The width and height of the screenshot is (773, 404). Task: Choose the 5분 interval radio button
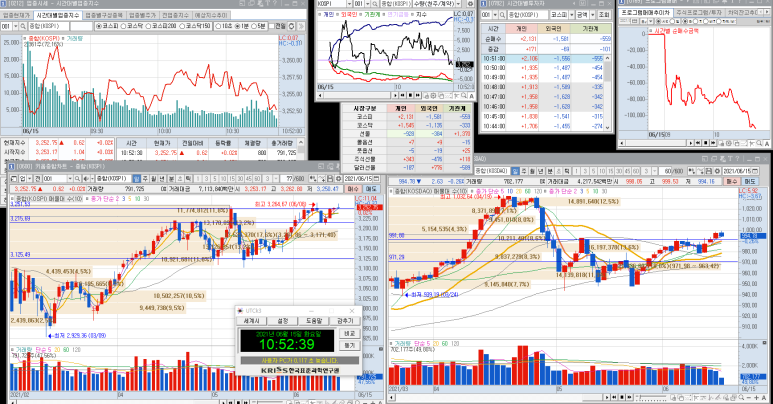(254, 26)
